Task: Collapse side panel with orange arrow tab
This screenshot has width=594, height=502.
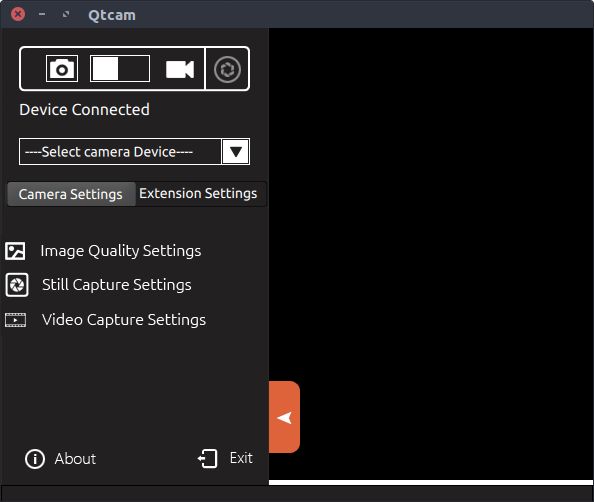Action: pos(284,417)
